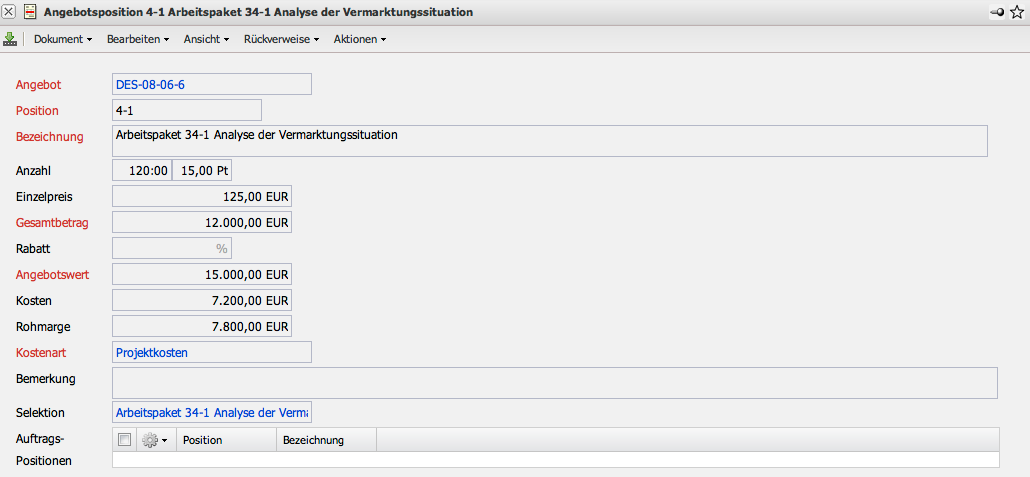This screenshot has width=1030, height=477.
Task: Open the Ansicht dropdown
Action: (206, 39)
